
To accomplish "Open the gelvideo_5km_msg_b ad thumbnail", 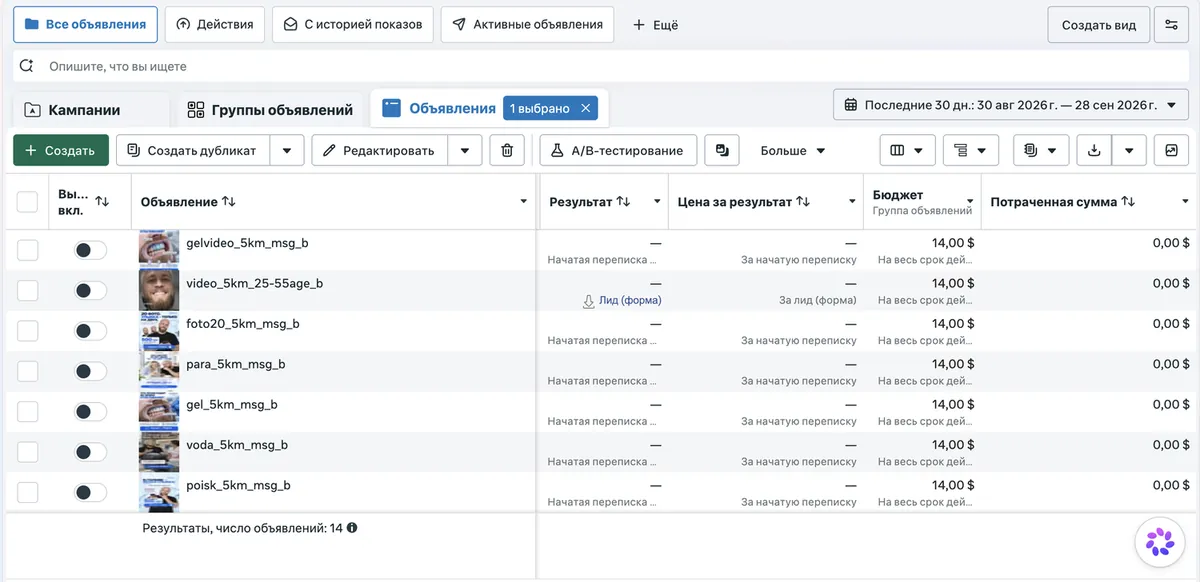I will tap(159, 249).
